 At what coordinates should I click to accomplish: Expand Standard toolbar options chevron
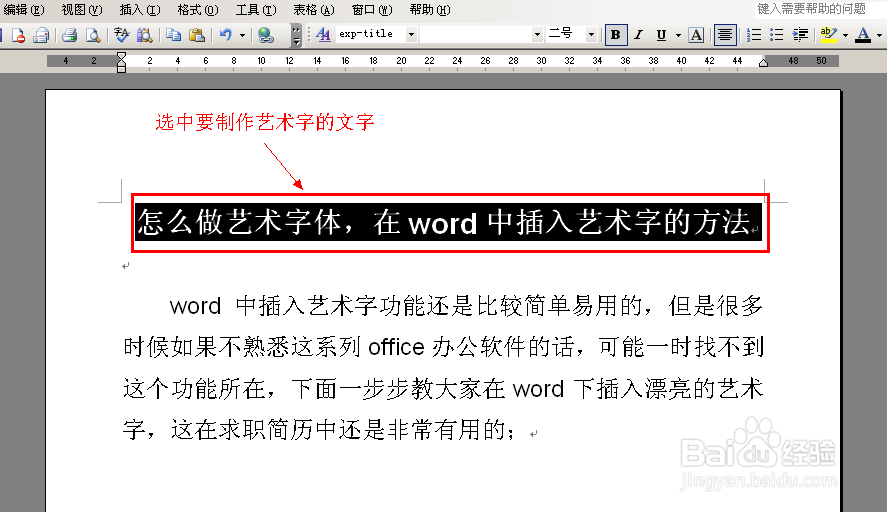(x=296, y=35)
